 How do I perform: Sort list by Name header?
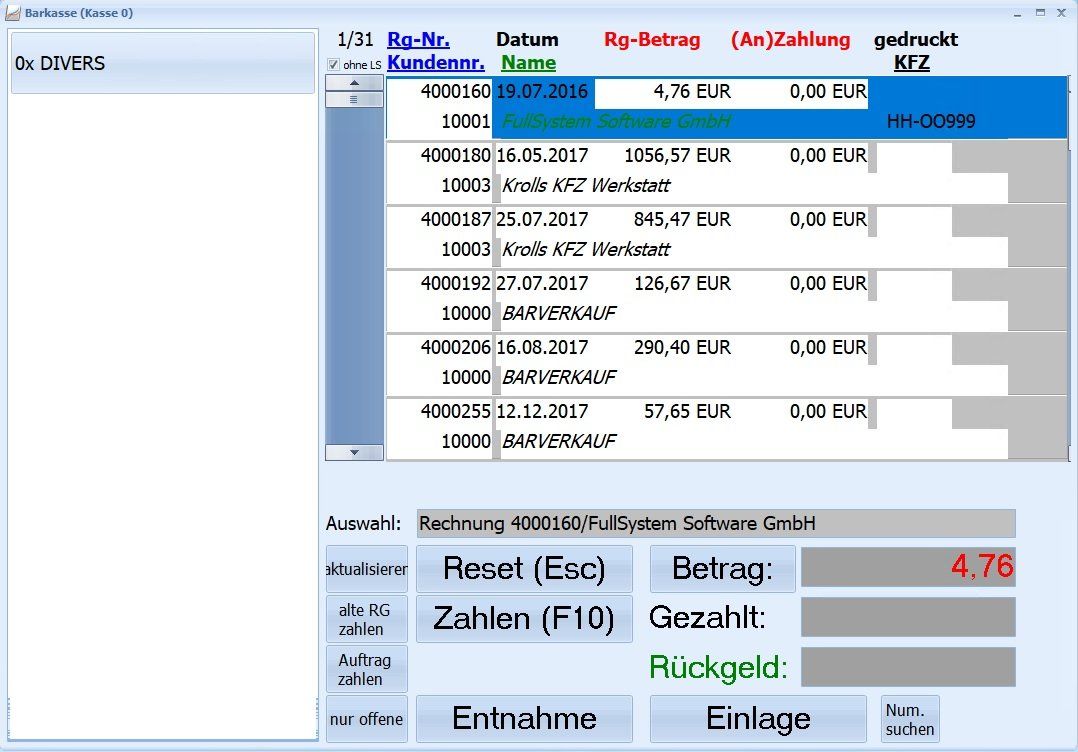click(x=528, y=63)
